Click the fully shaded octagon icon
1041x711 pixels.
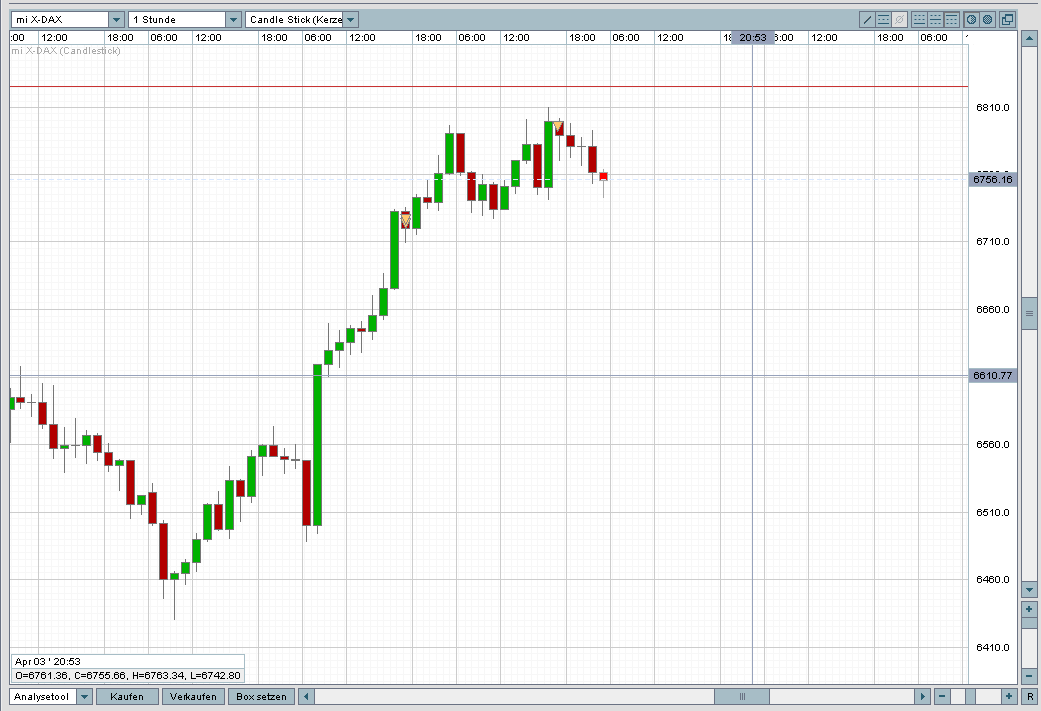tap(987, 20)
